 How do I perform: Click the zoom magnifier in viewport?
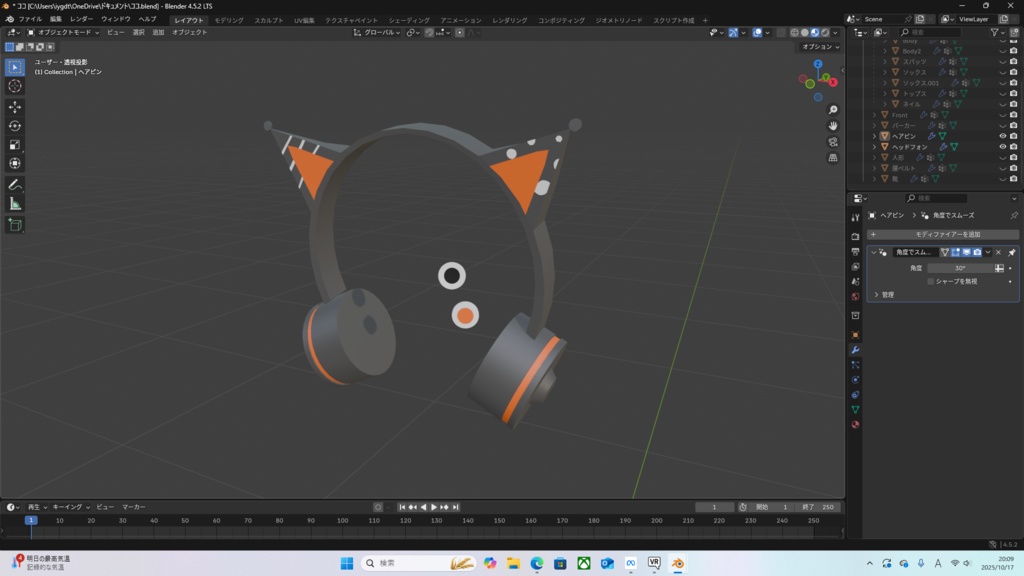[833, 110]
